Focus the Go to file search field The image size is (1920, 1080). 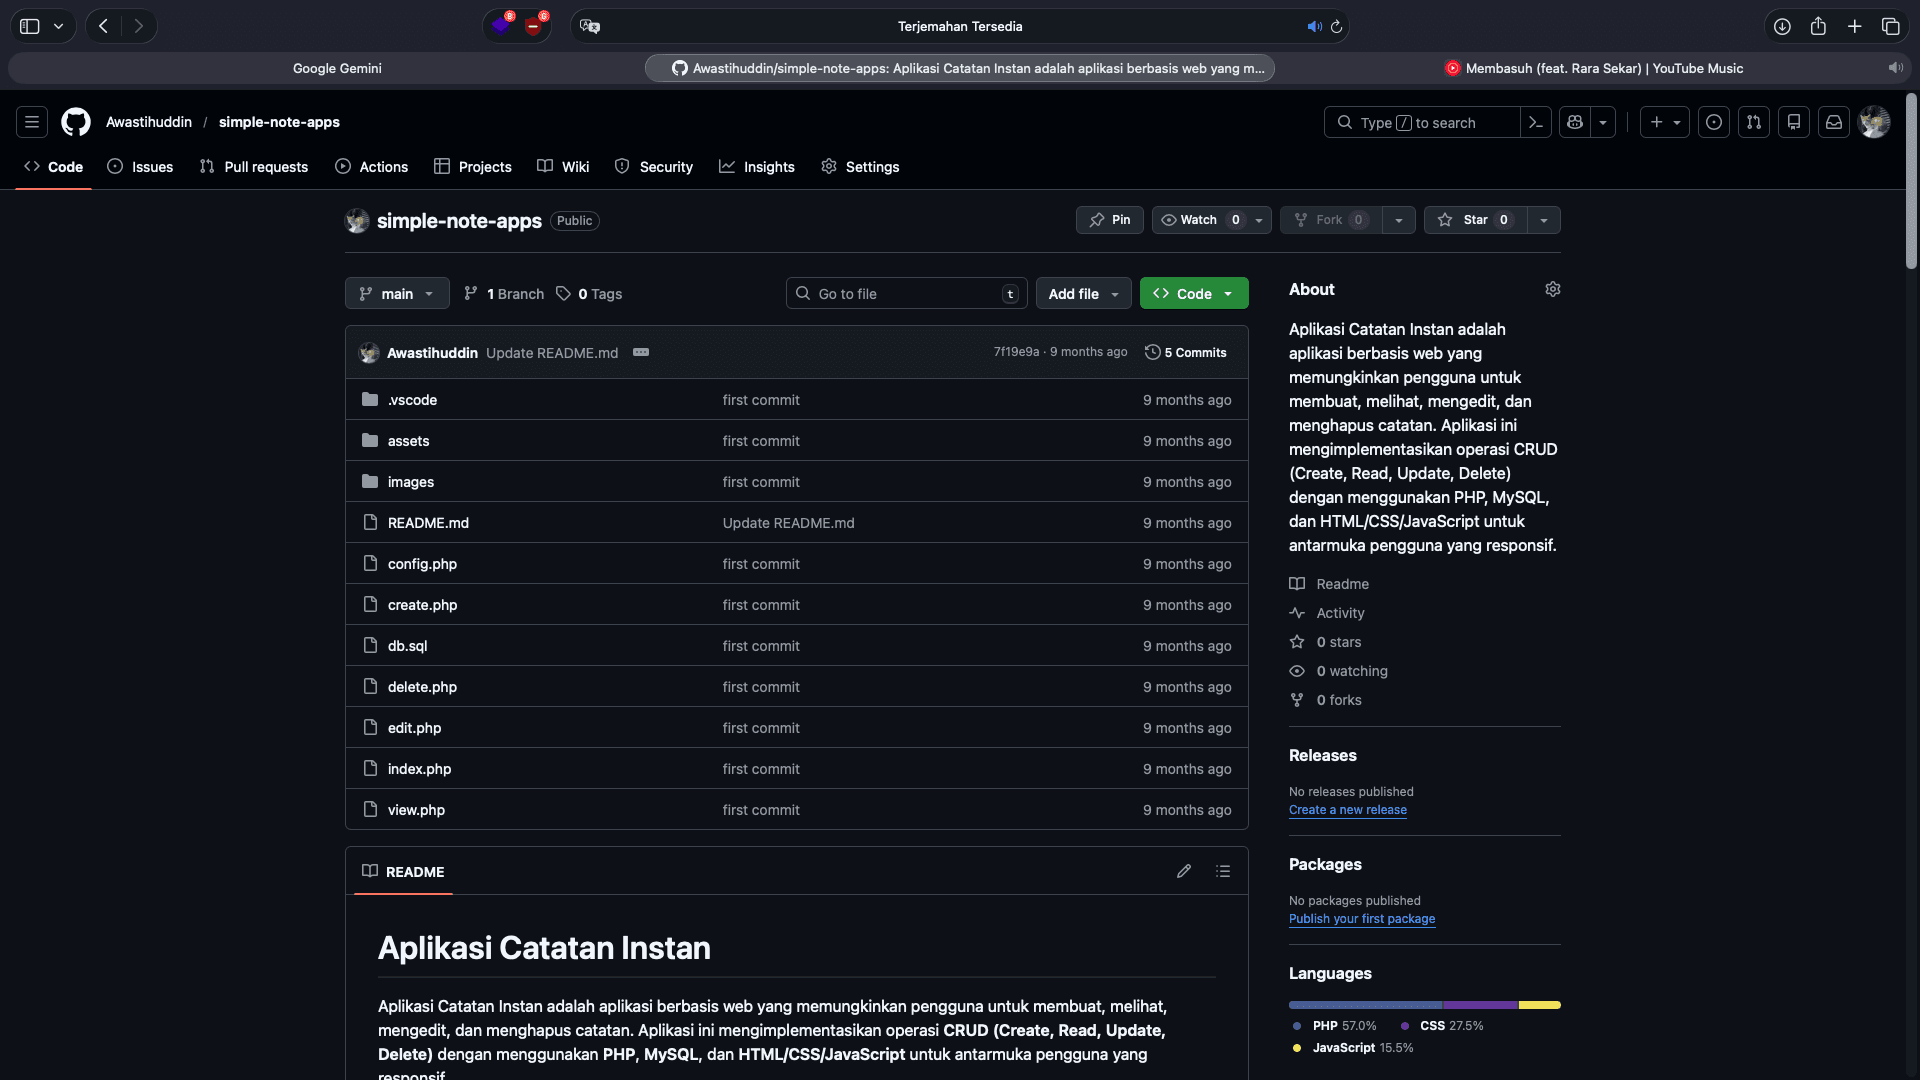pyautogui.click(x=906, y=293)
